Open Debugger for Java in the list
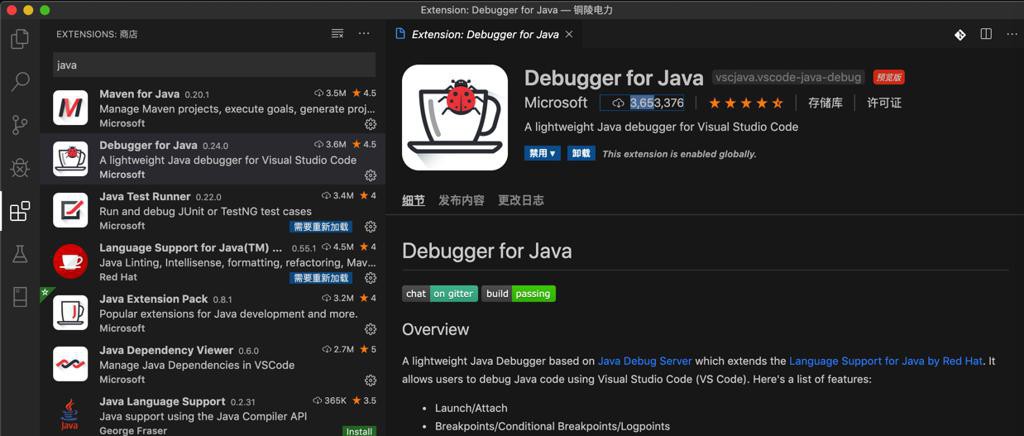The height and width of the screenshot is (436, 1024). 212,159
